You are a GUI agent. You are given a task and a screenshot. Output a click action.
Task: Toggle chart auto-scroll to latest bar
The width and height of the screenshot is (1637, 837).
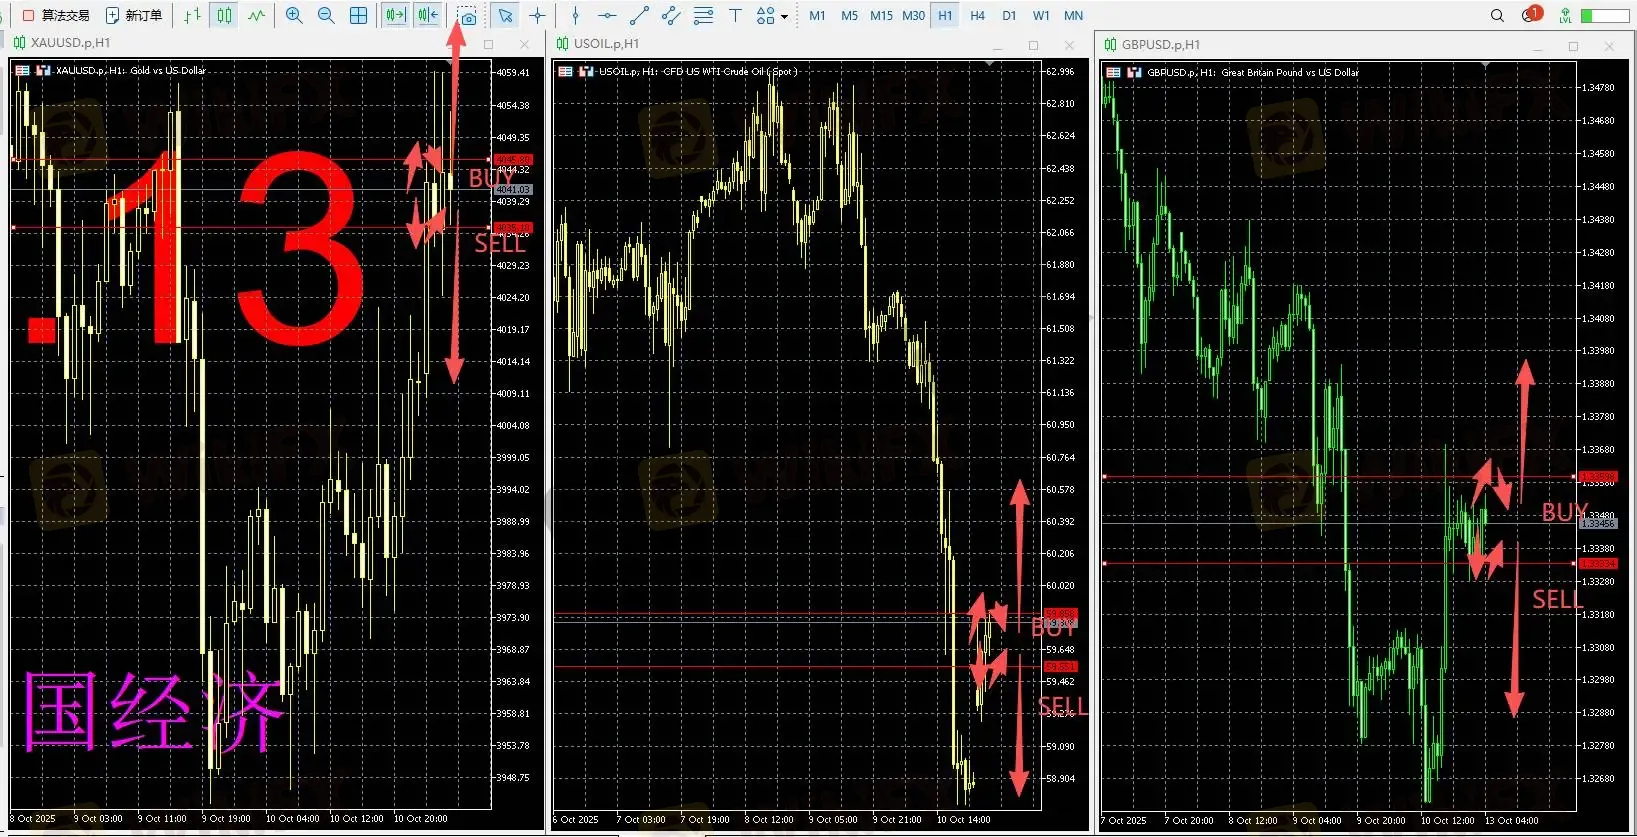point(396,15)
